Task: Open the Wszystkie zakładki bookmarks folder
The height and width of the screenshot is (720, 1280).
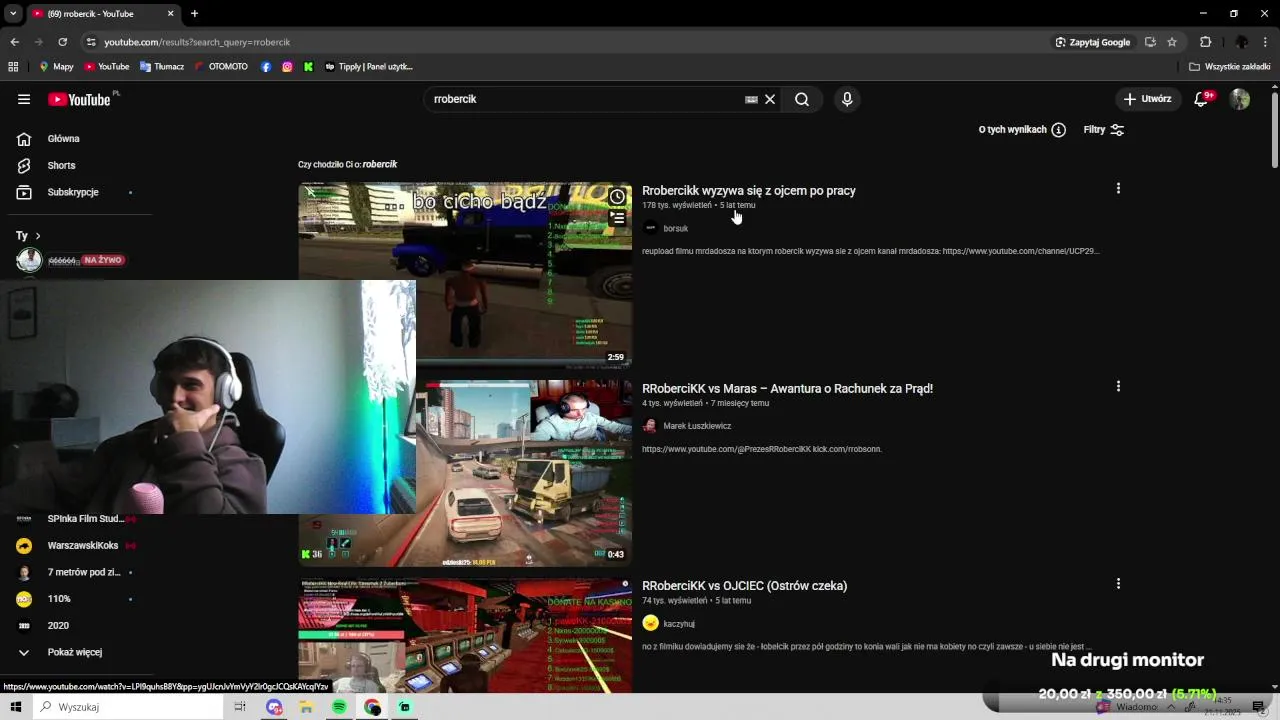Action: (x=1230, y=67)
